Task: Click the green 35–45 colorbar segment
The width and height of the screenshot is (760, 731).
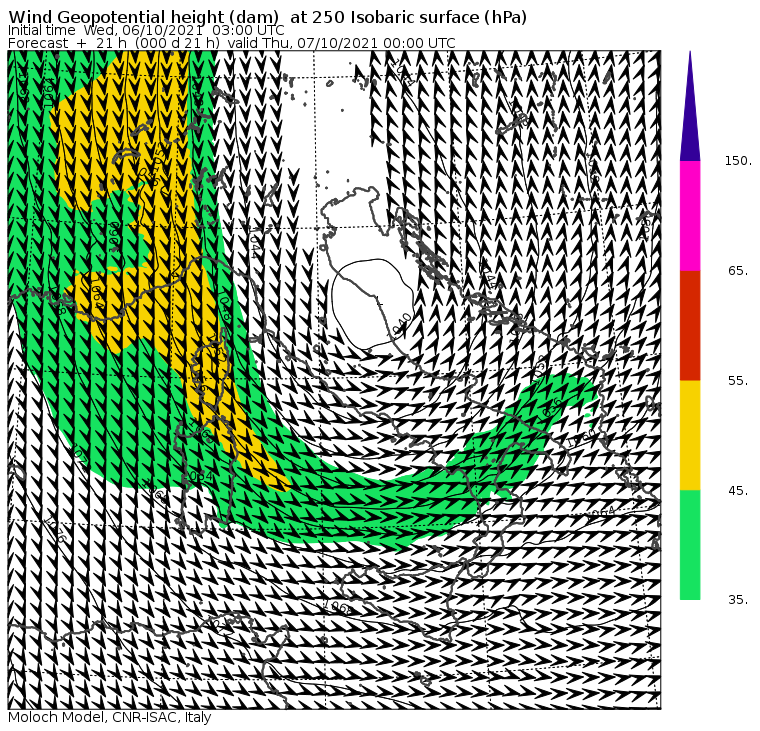Action: (690, 545)
